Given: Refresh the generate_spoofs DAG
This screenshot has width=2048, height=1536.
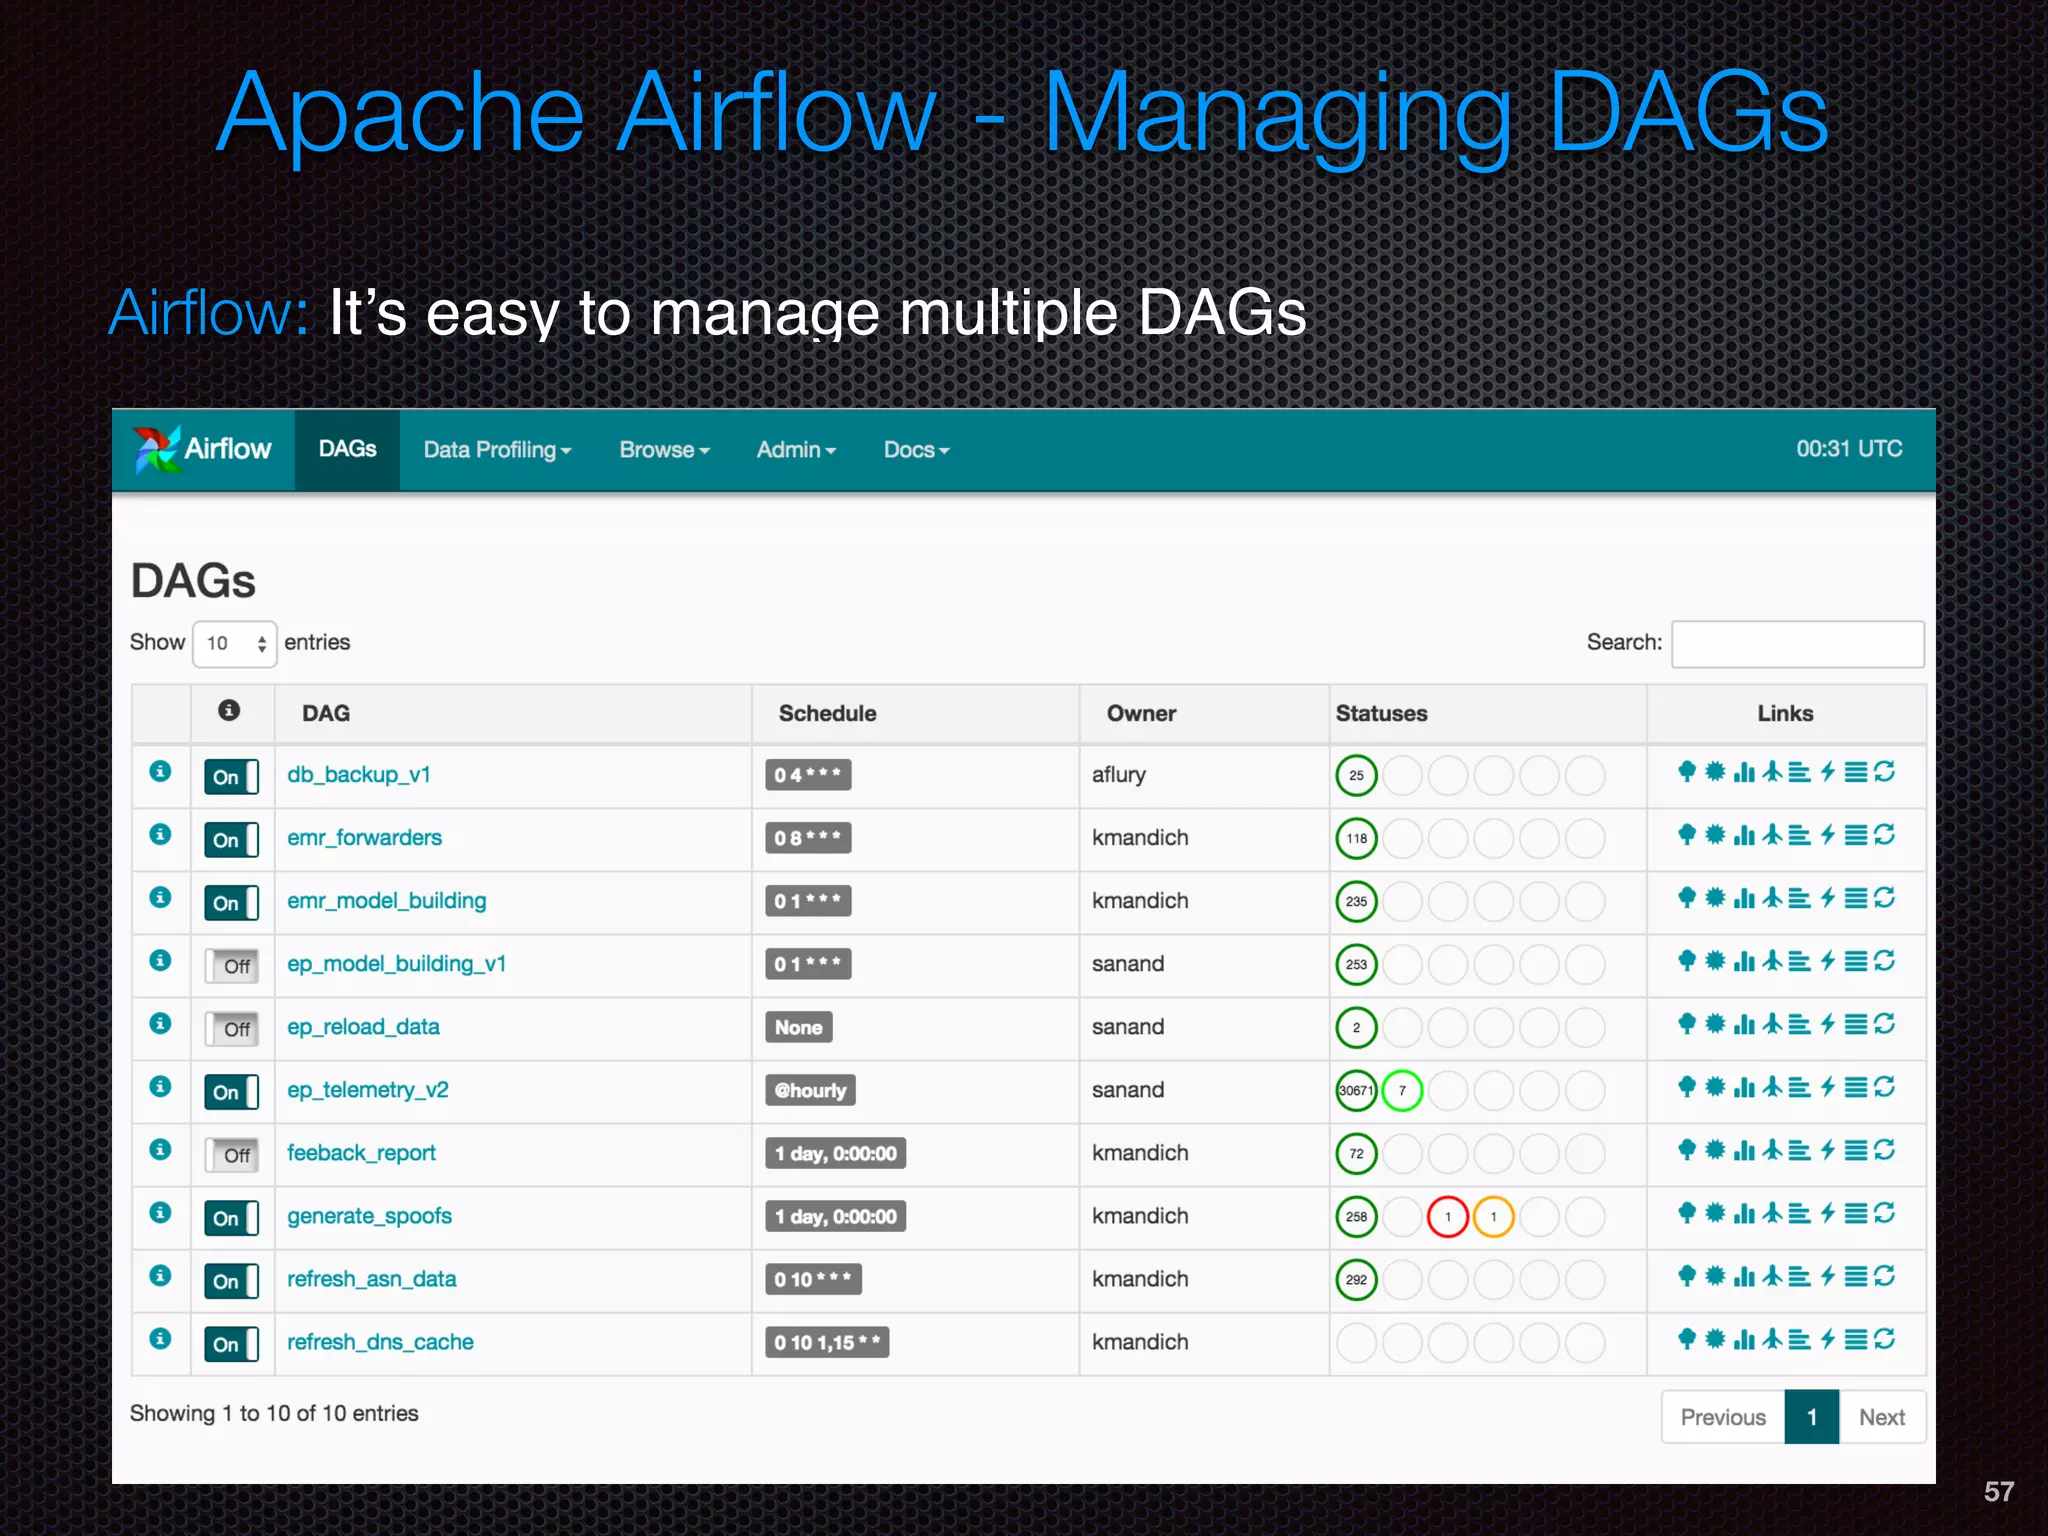Looking at the screenshot, I should point(1885,1213).
